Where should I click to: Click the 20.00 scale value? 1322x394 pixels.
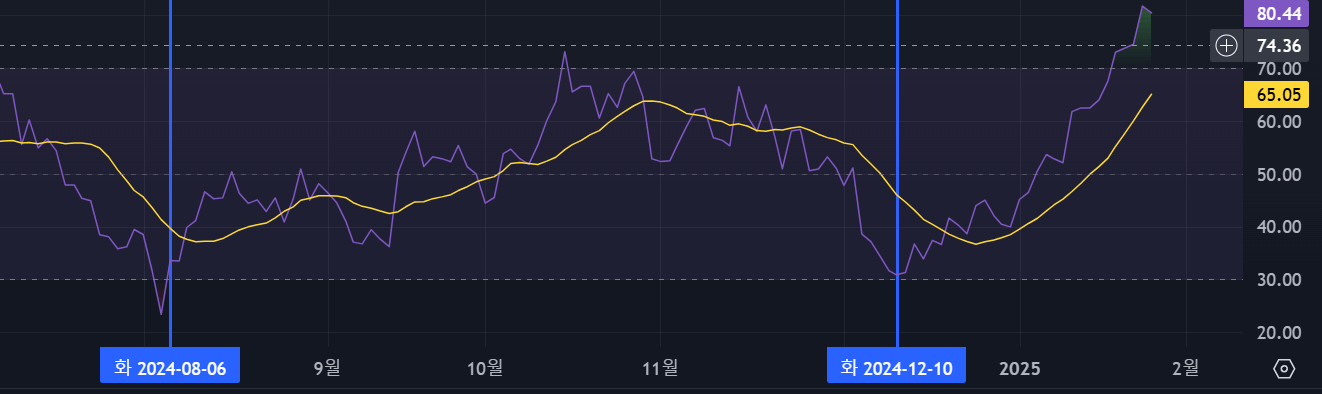click(1278, 333)
